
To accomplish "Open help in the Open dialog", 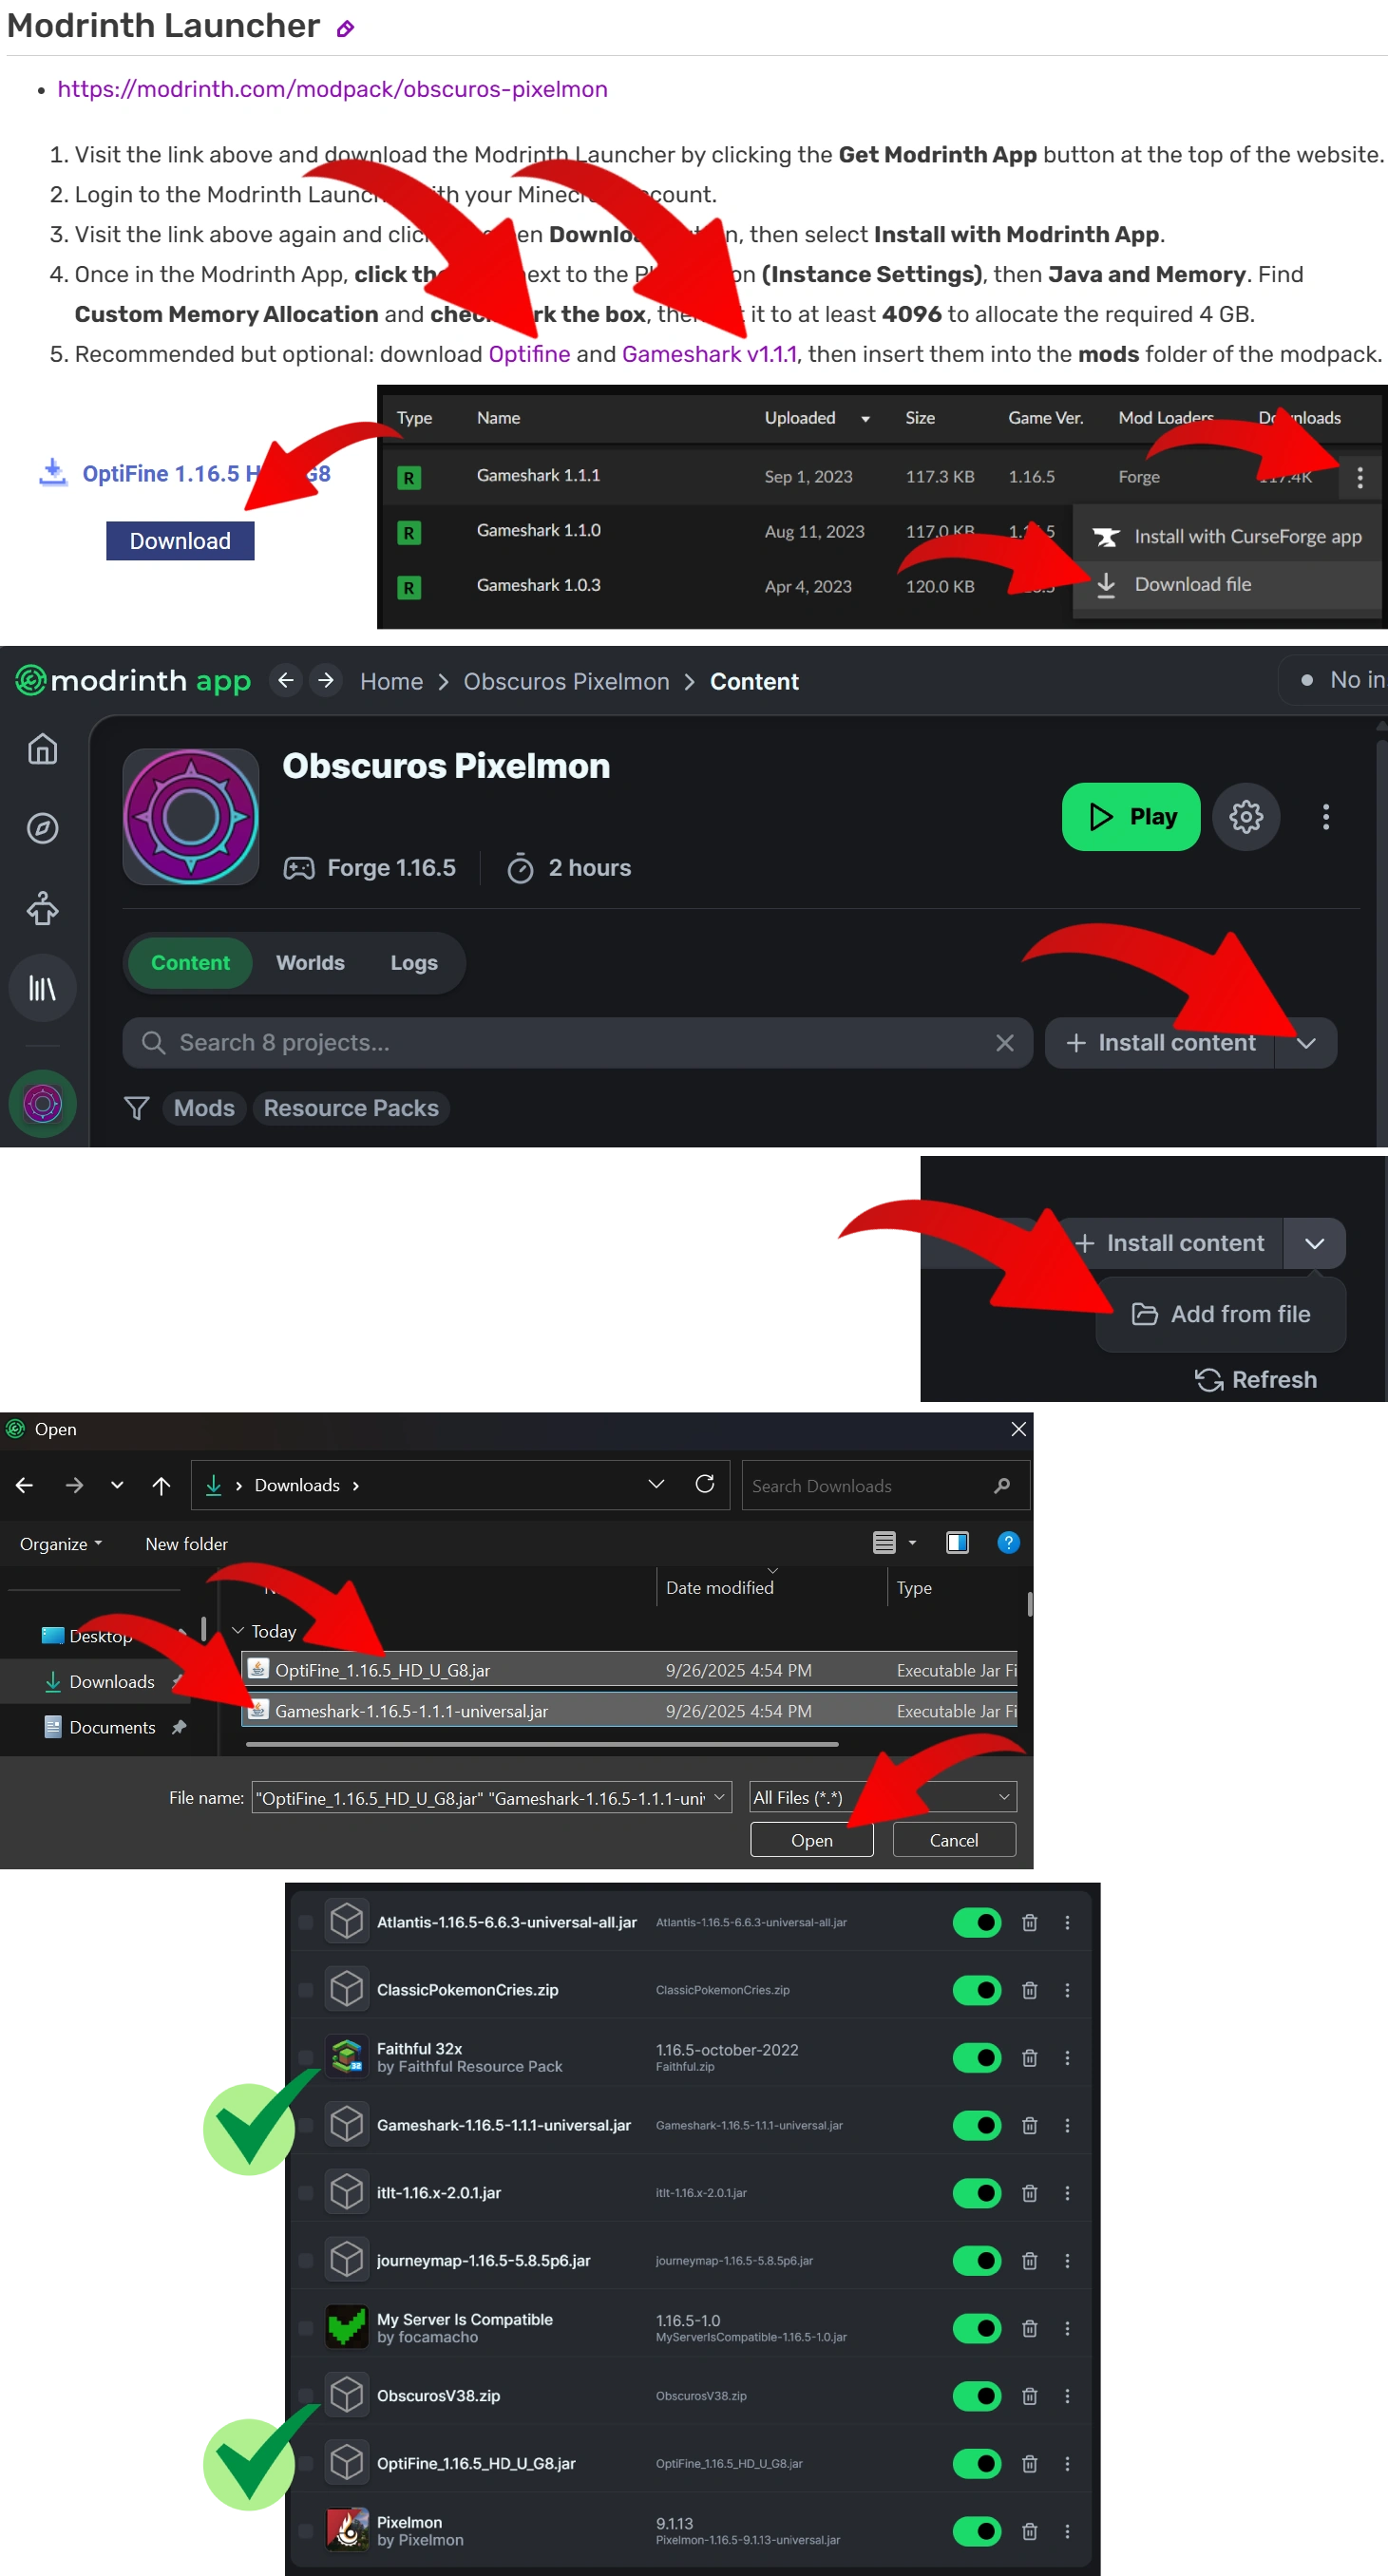I will click(x=1008, y=1543).
